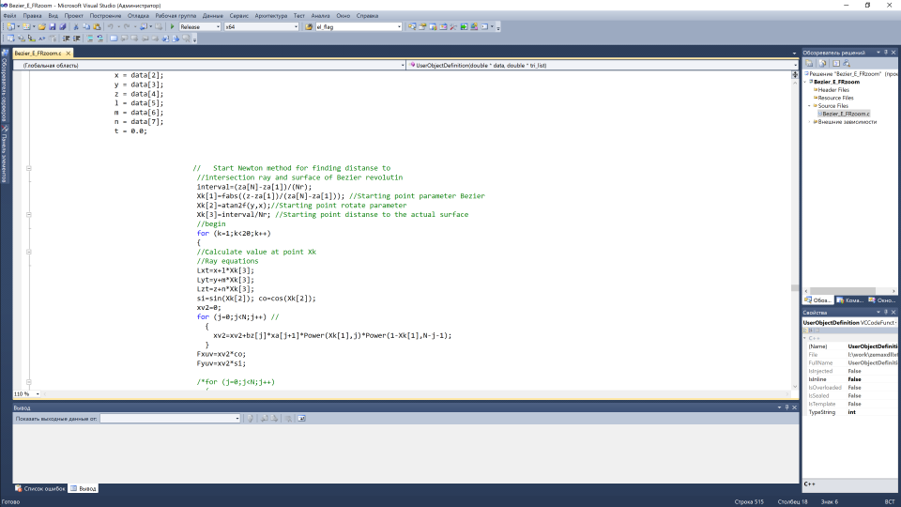Open the Сервис menu
This screenshot has width=901, height=507.
point(239,16)
